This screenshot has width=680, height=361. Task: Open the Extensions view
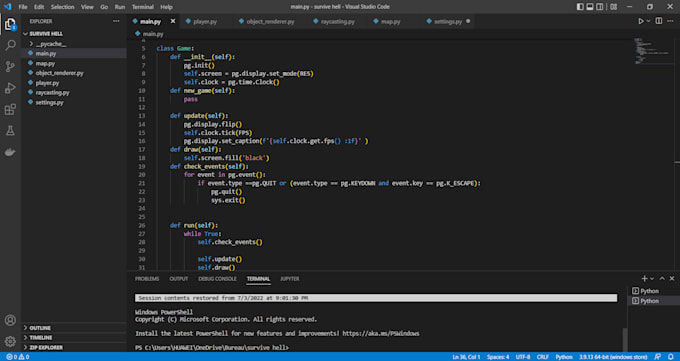[10, 109]
